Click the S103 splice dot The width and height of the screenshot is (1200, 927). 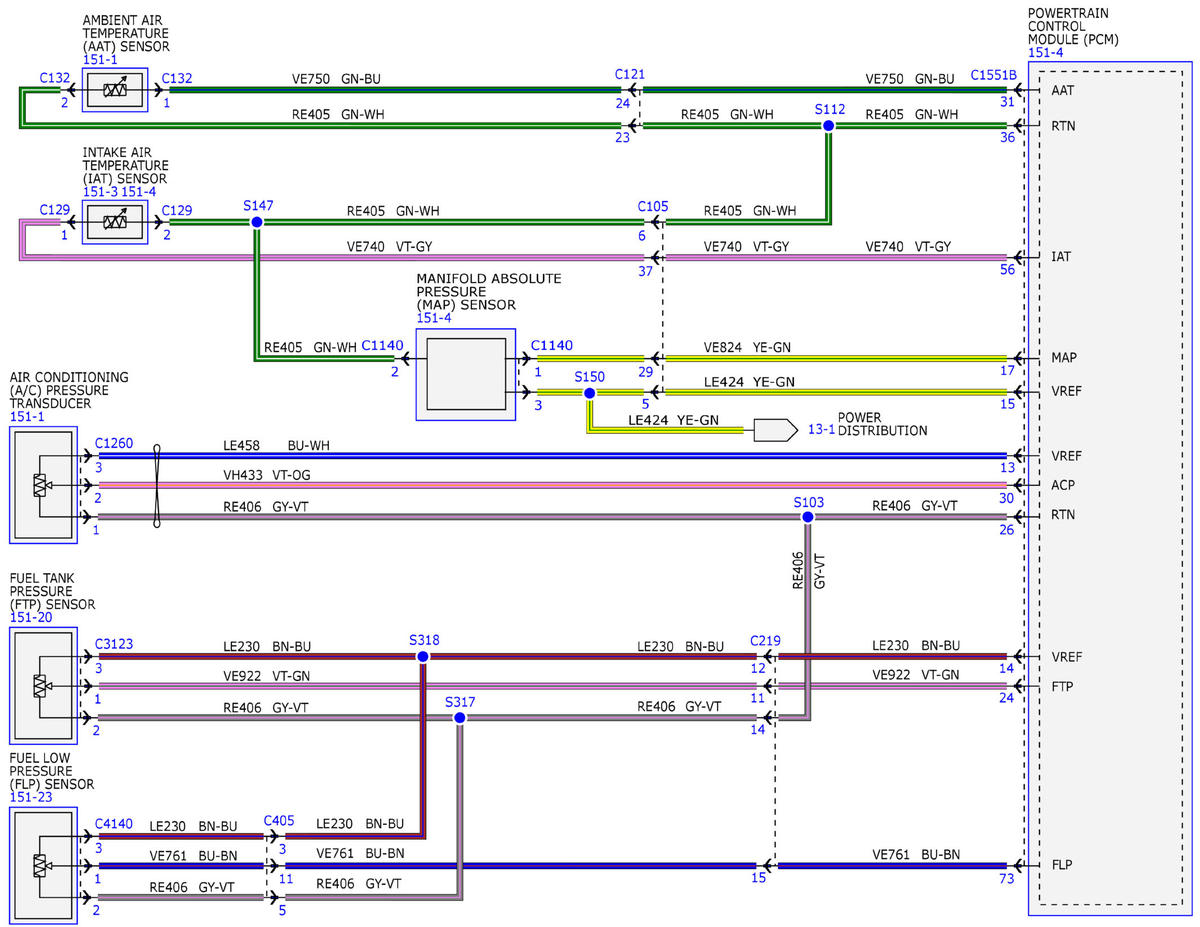(x=807, y=517)
